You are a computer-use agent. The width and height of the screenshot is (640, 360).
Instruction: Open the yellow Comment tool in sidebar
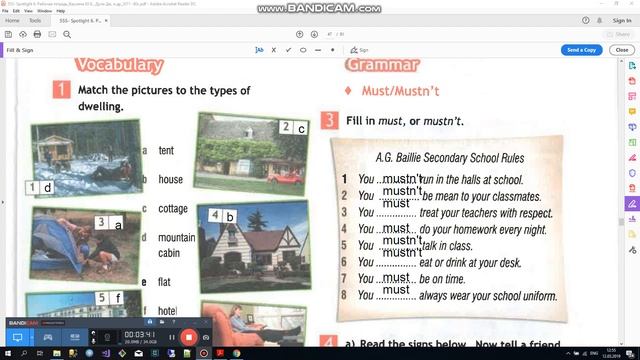pos(632,111)
